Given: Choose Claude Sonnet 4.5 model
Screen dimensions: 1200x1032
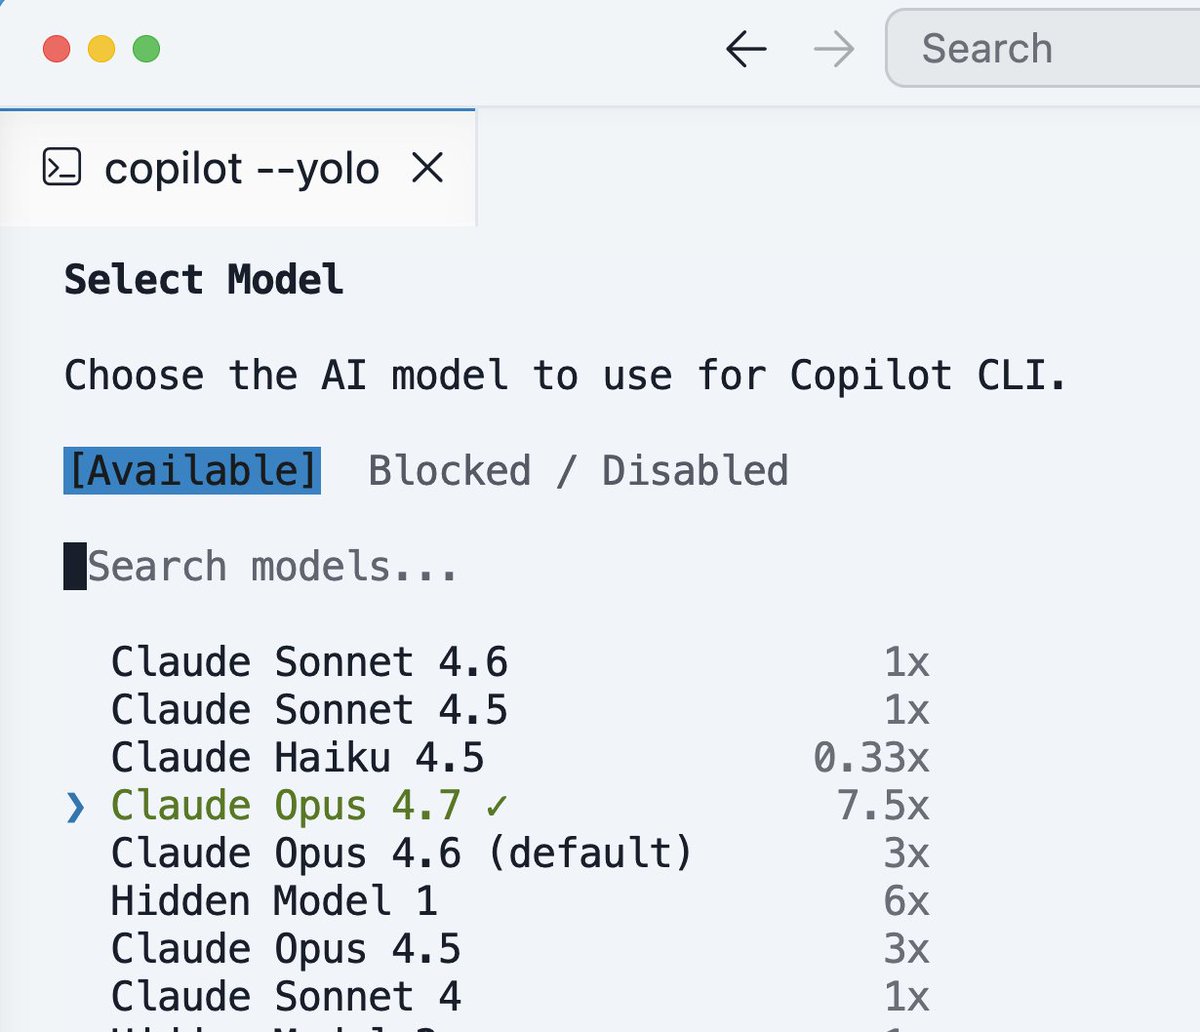Looking at the screenshot, I should [x=520, y=710].
